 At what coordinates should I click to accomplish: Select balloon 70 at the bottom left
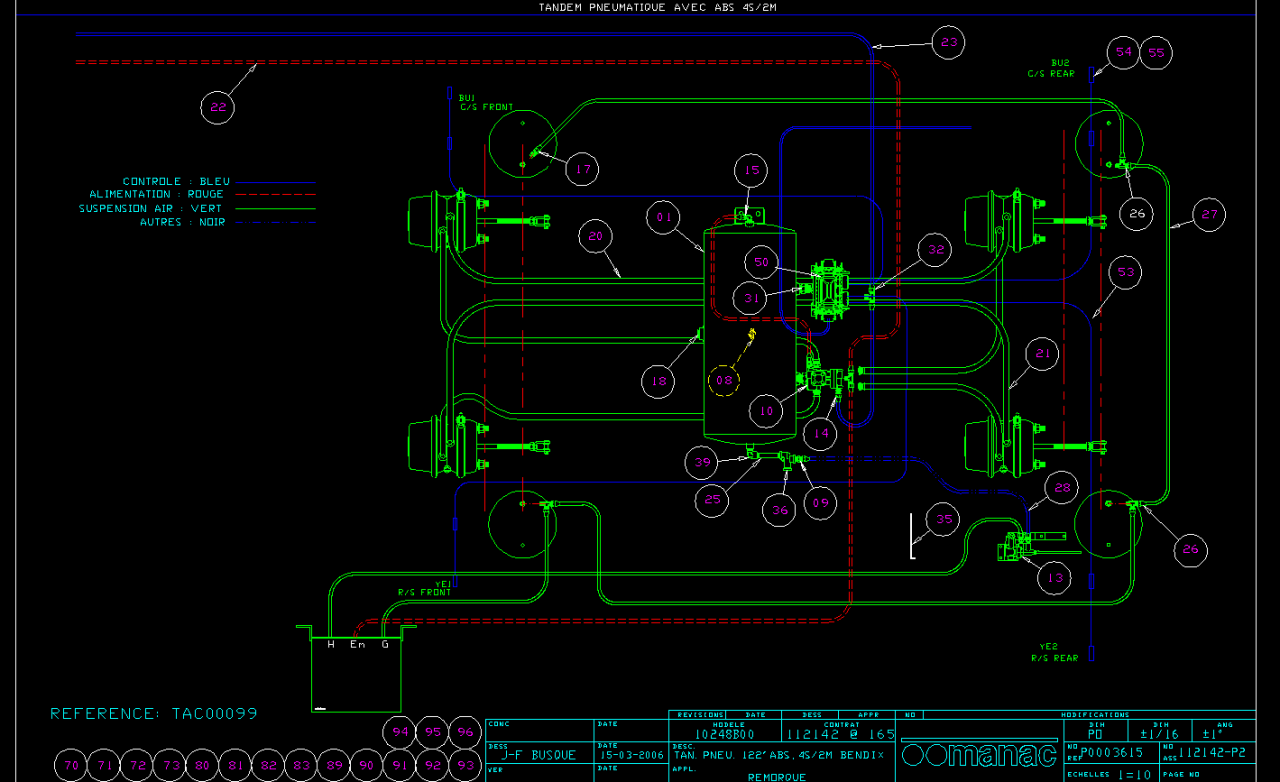coord(71,765)
